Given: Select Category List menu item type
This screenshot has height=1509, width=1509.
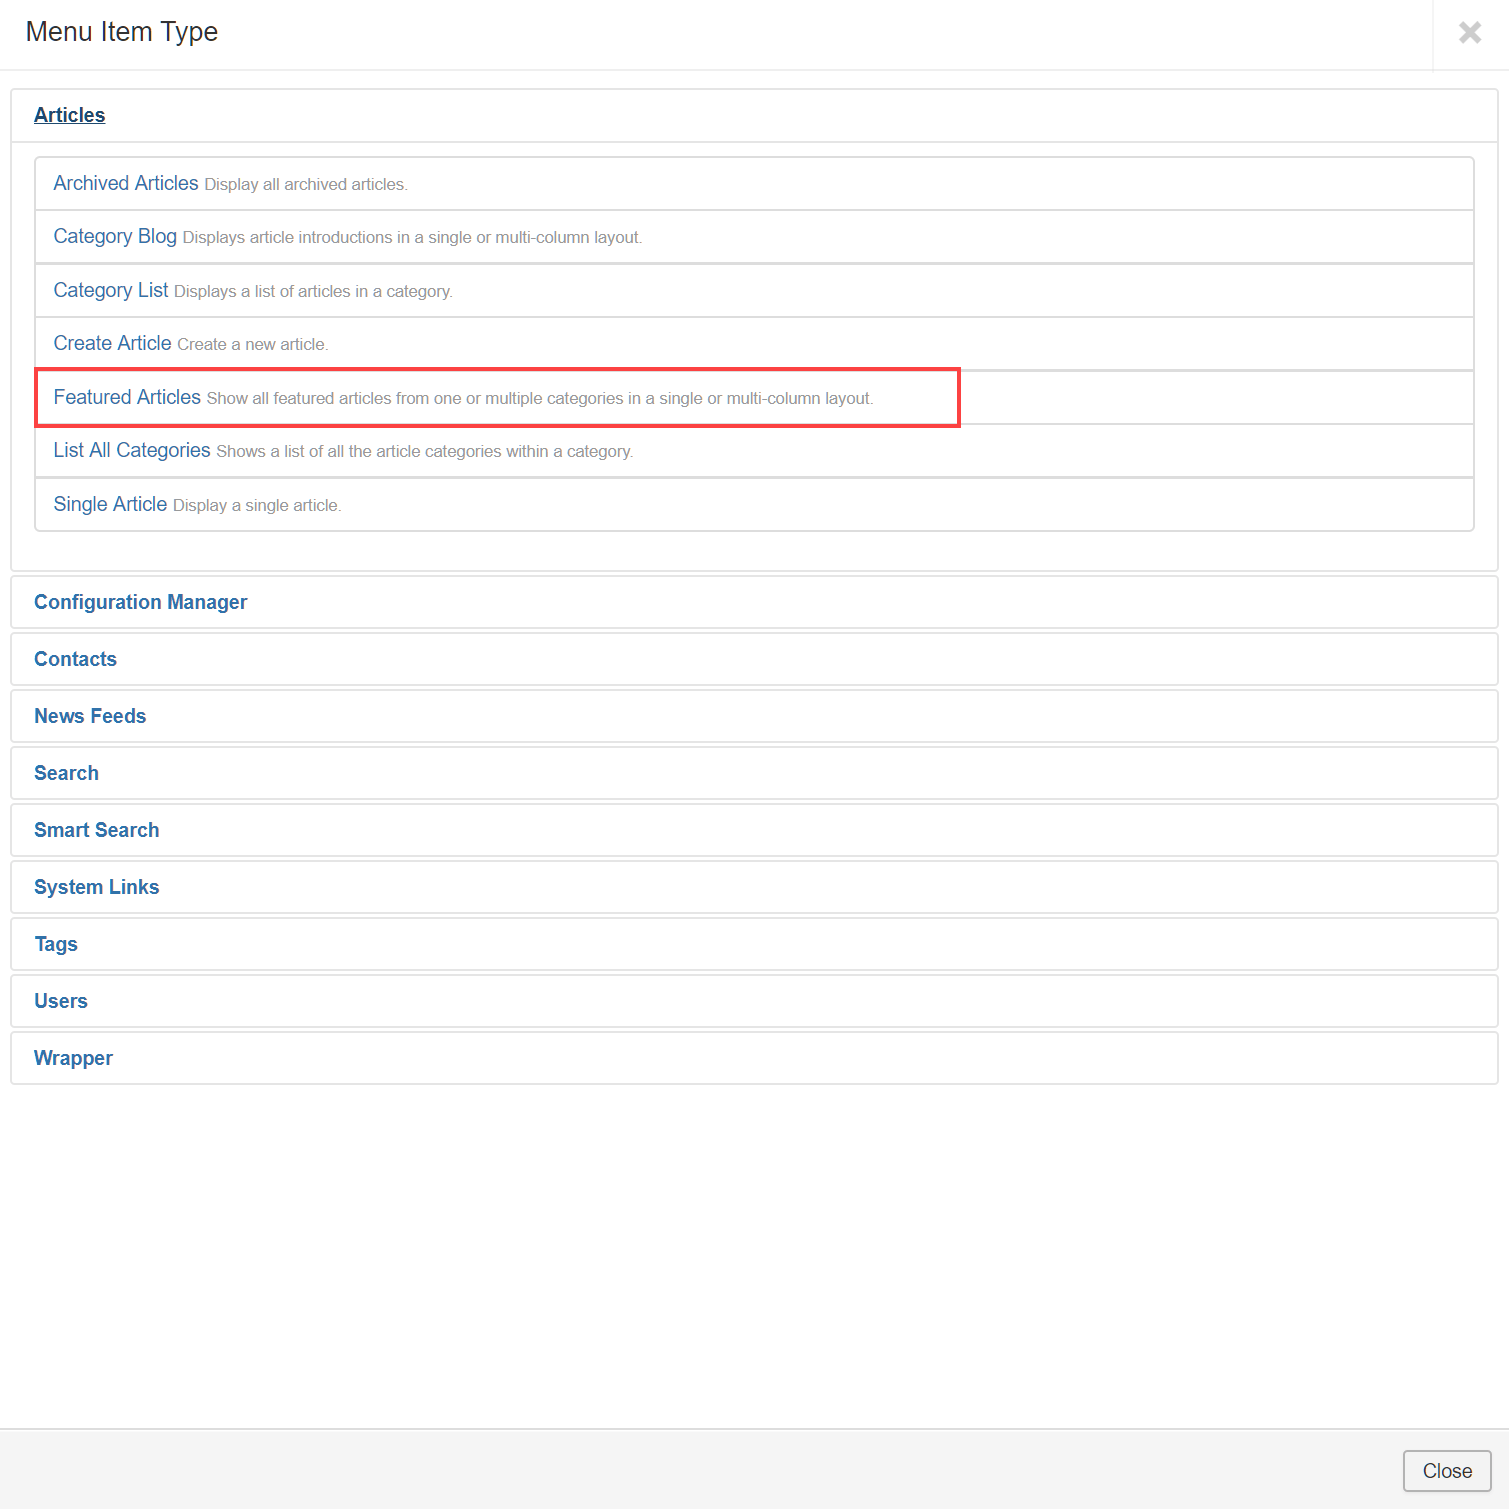Looking at the screenshot, I should pyautogui.click(x=754, y=291).
